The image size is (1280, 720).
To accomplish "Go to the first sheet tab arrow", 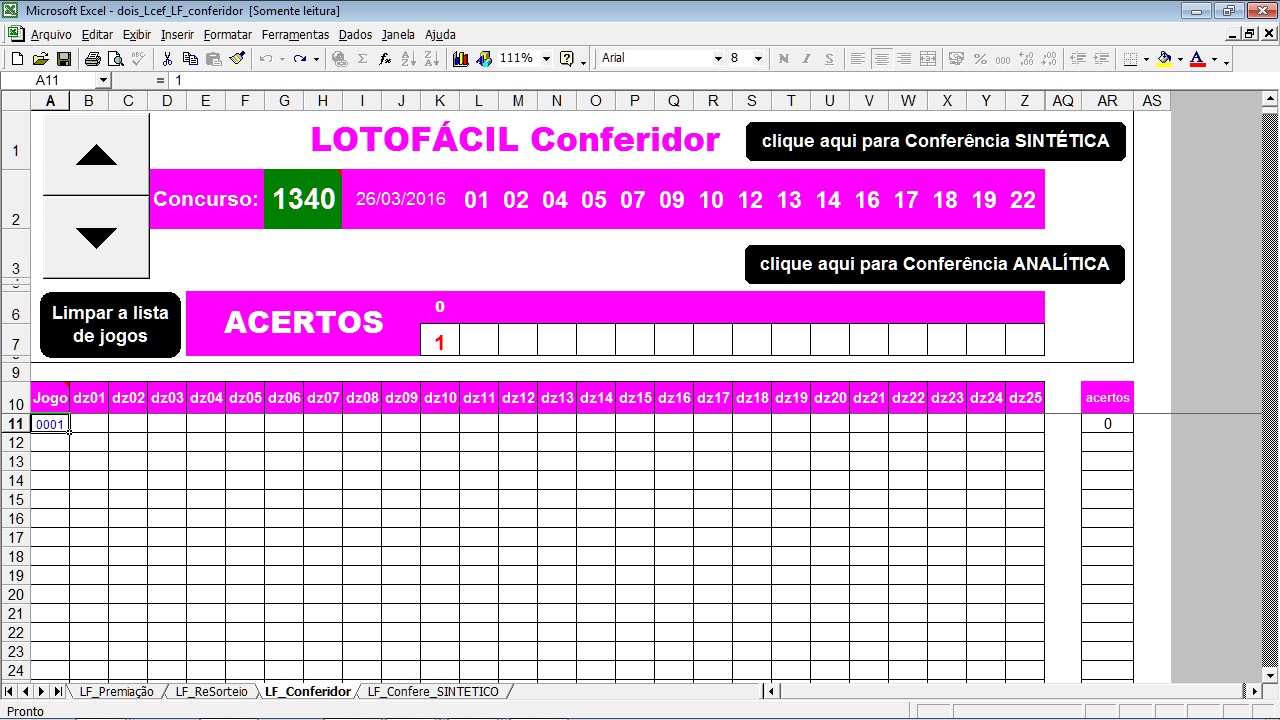I will click(x=9, y=691).
